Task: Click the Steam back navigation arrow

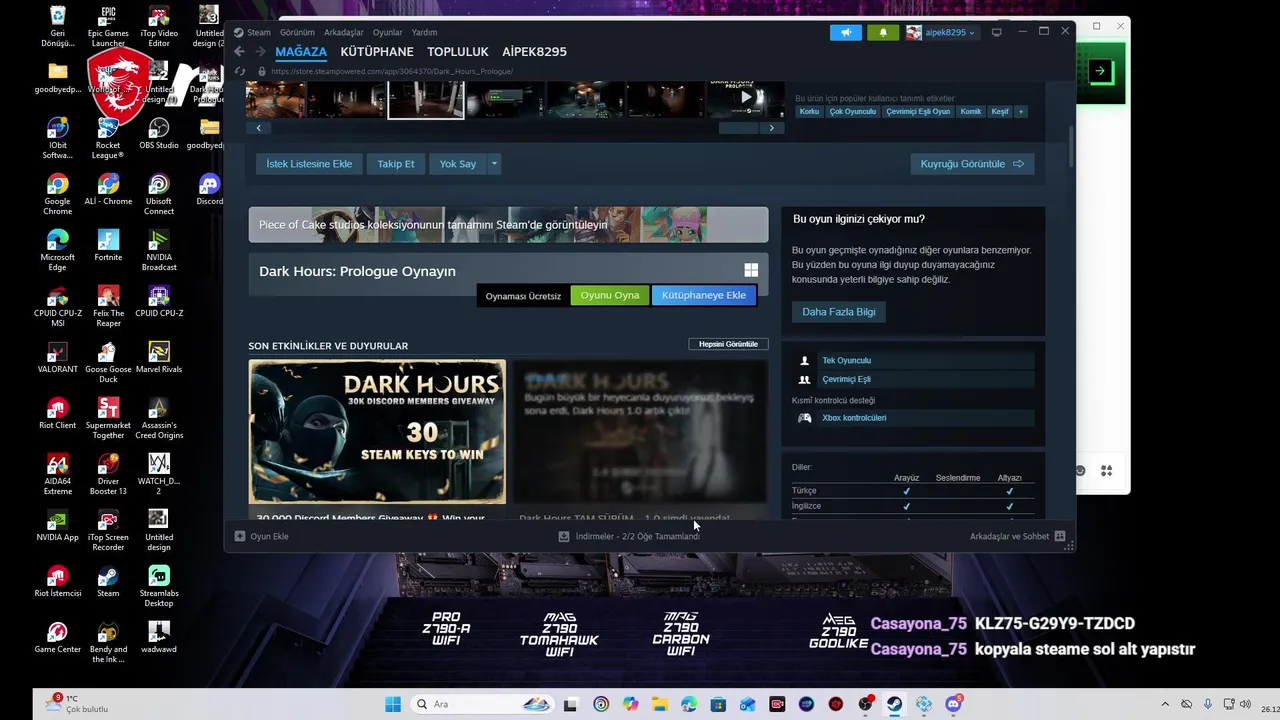Action: [239, 52]
